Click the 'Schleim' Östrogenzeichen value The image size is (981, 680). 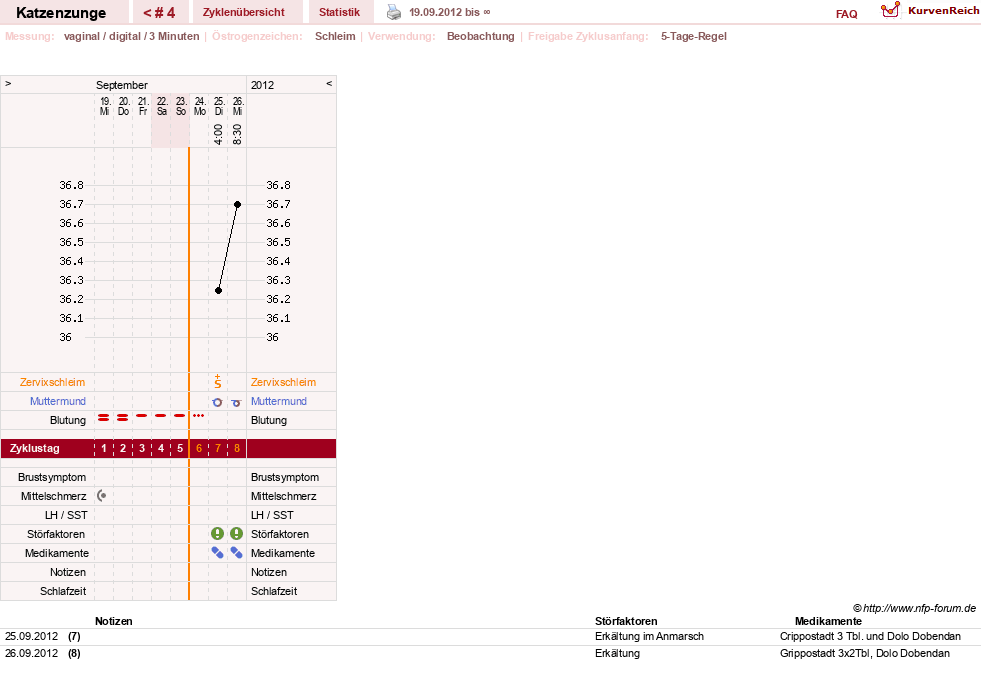(335, 36)
